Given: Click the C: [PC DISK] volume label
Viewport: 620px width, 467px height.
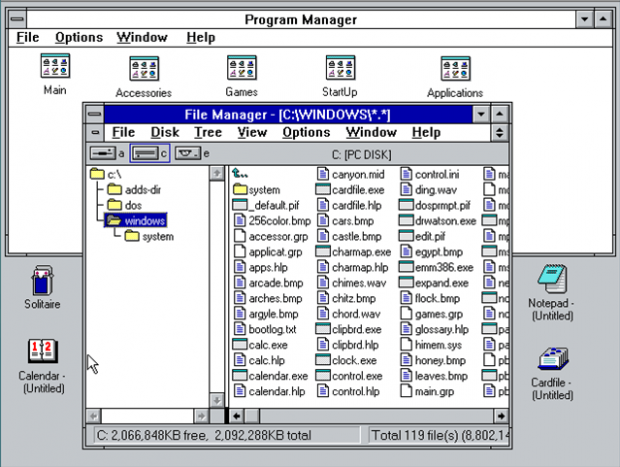Looking at the screenshot, I should coord(361,154).
